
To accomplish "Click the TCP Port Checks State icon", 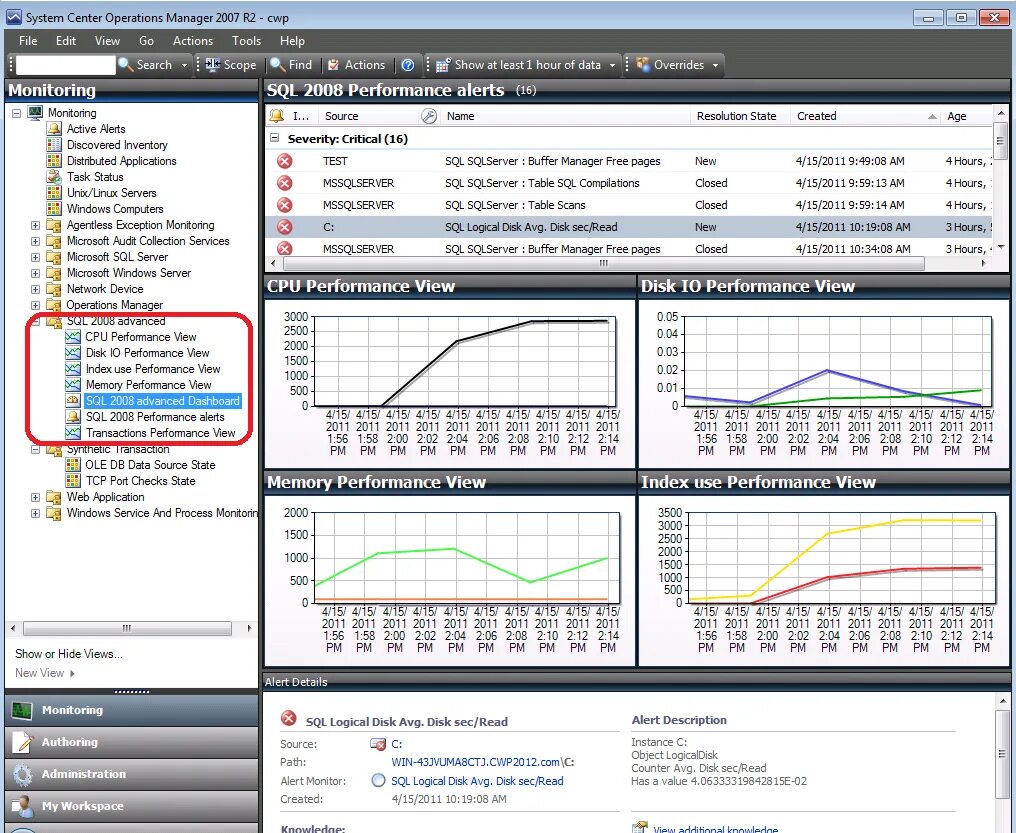I will point(73,481).
